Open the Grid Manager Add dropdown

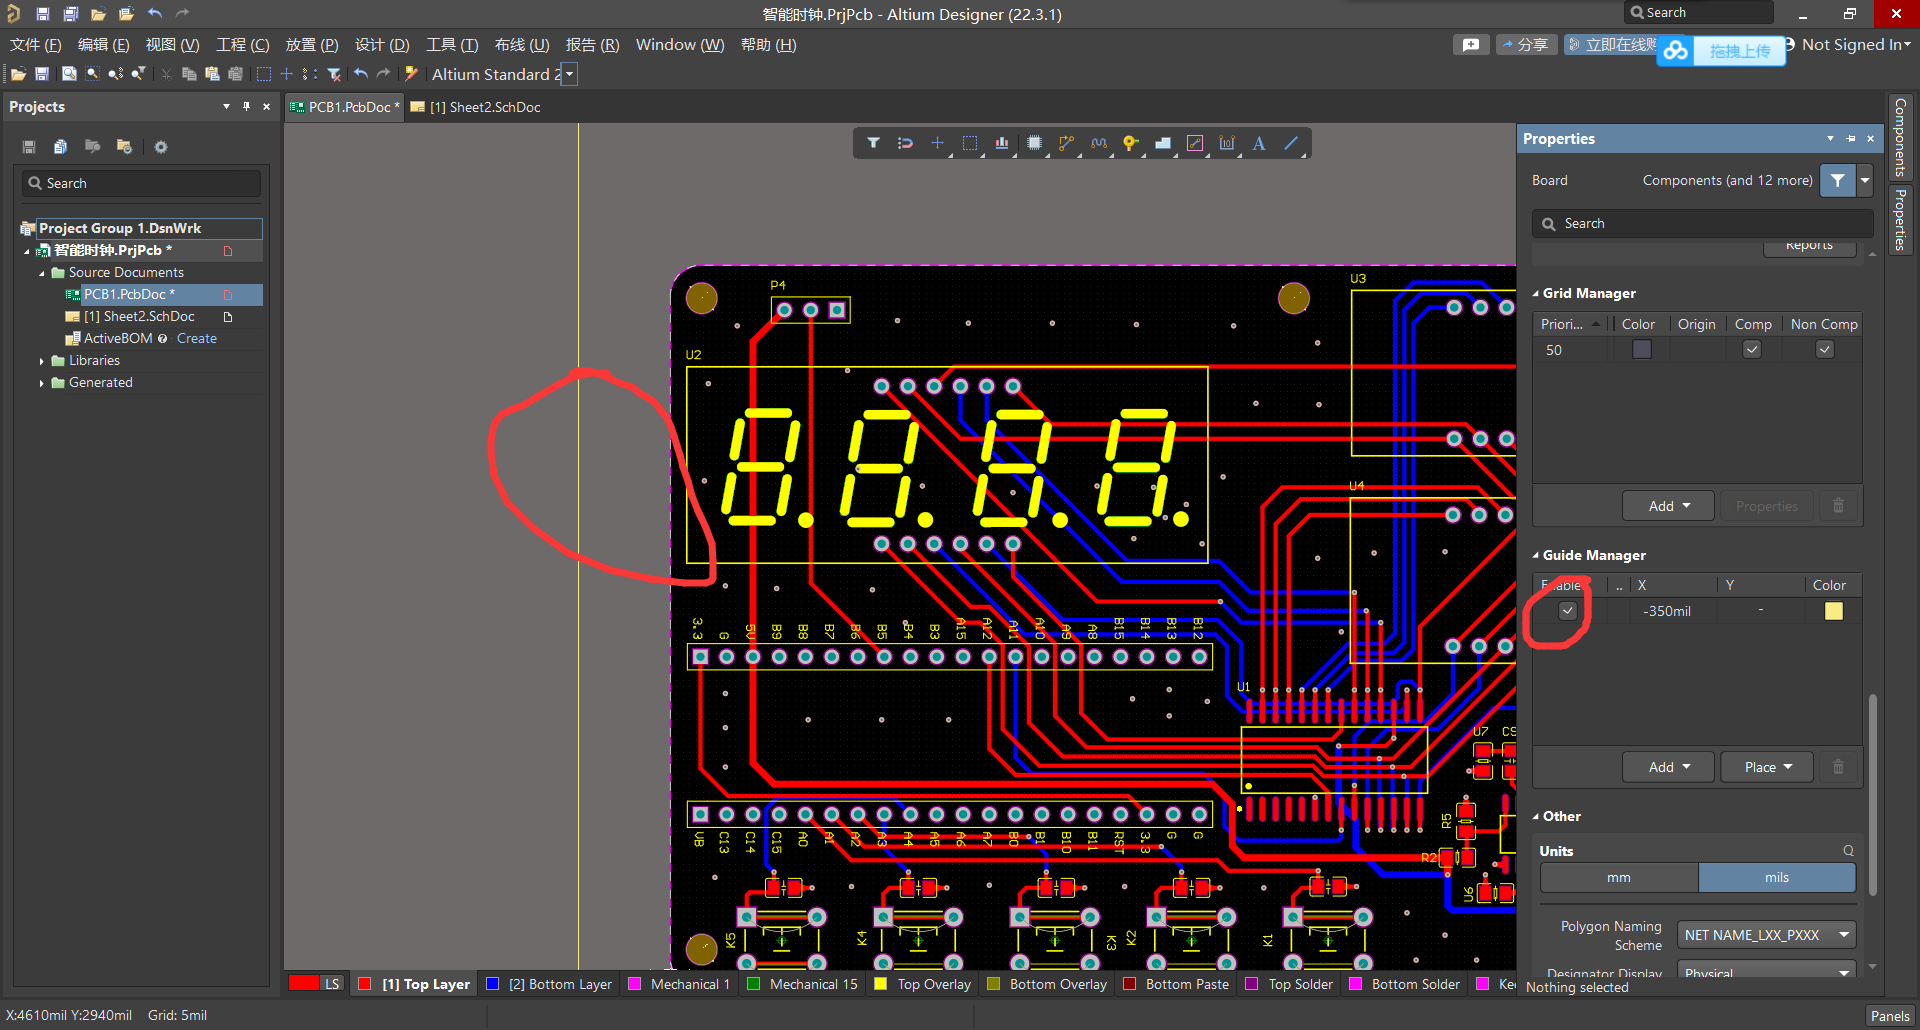(1668, 506)
